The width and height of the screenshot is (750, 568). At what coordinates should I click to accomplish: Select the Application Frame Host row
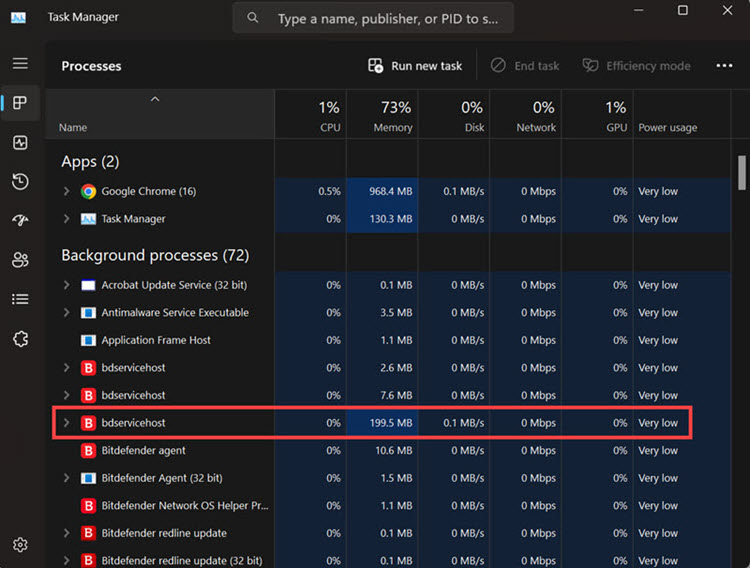(x=156, y=340)
